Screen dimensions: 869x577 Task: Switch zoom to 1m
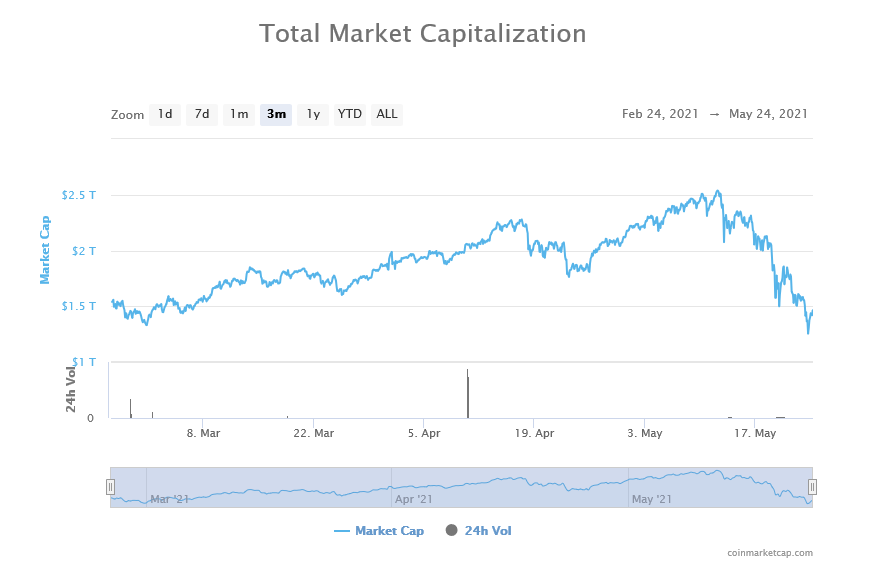[238, 114]
